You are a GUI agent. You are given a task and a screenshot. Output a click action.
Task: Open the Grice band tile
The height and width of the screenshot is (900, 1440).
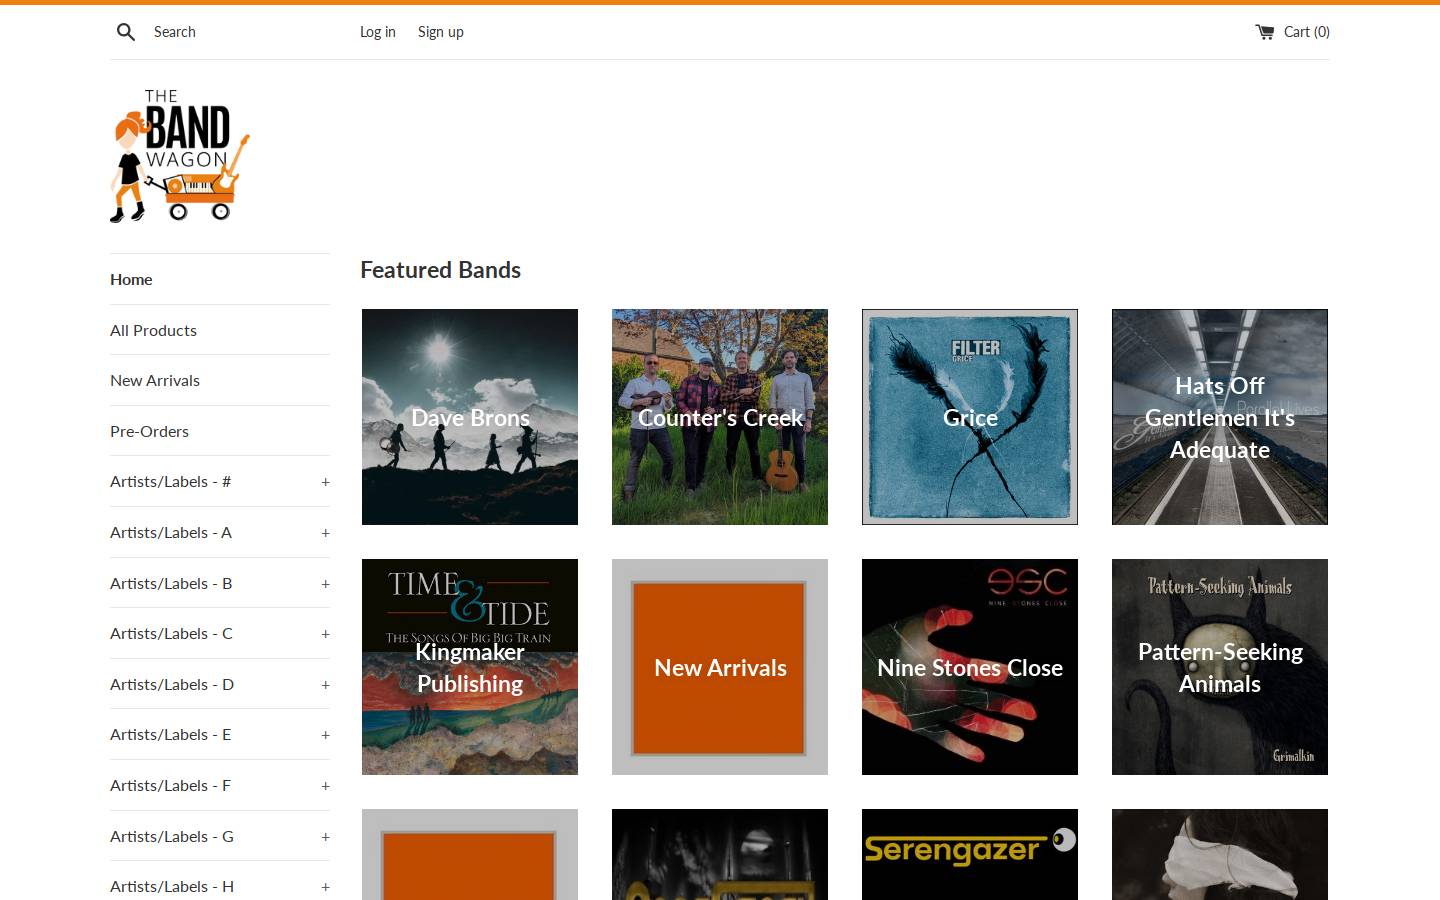[970, 417]
